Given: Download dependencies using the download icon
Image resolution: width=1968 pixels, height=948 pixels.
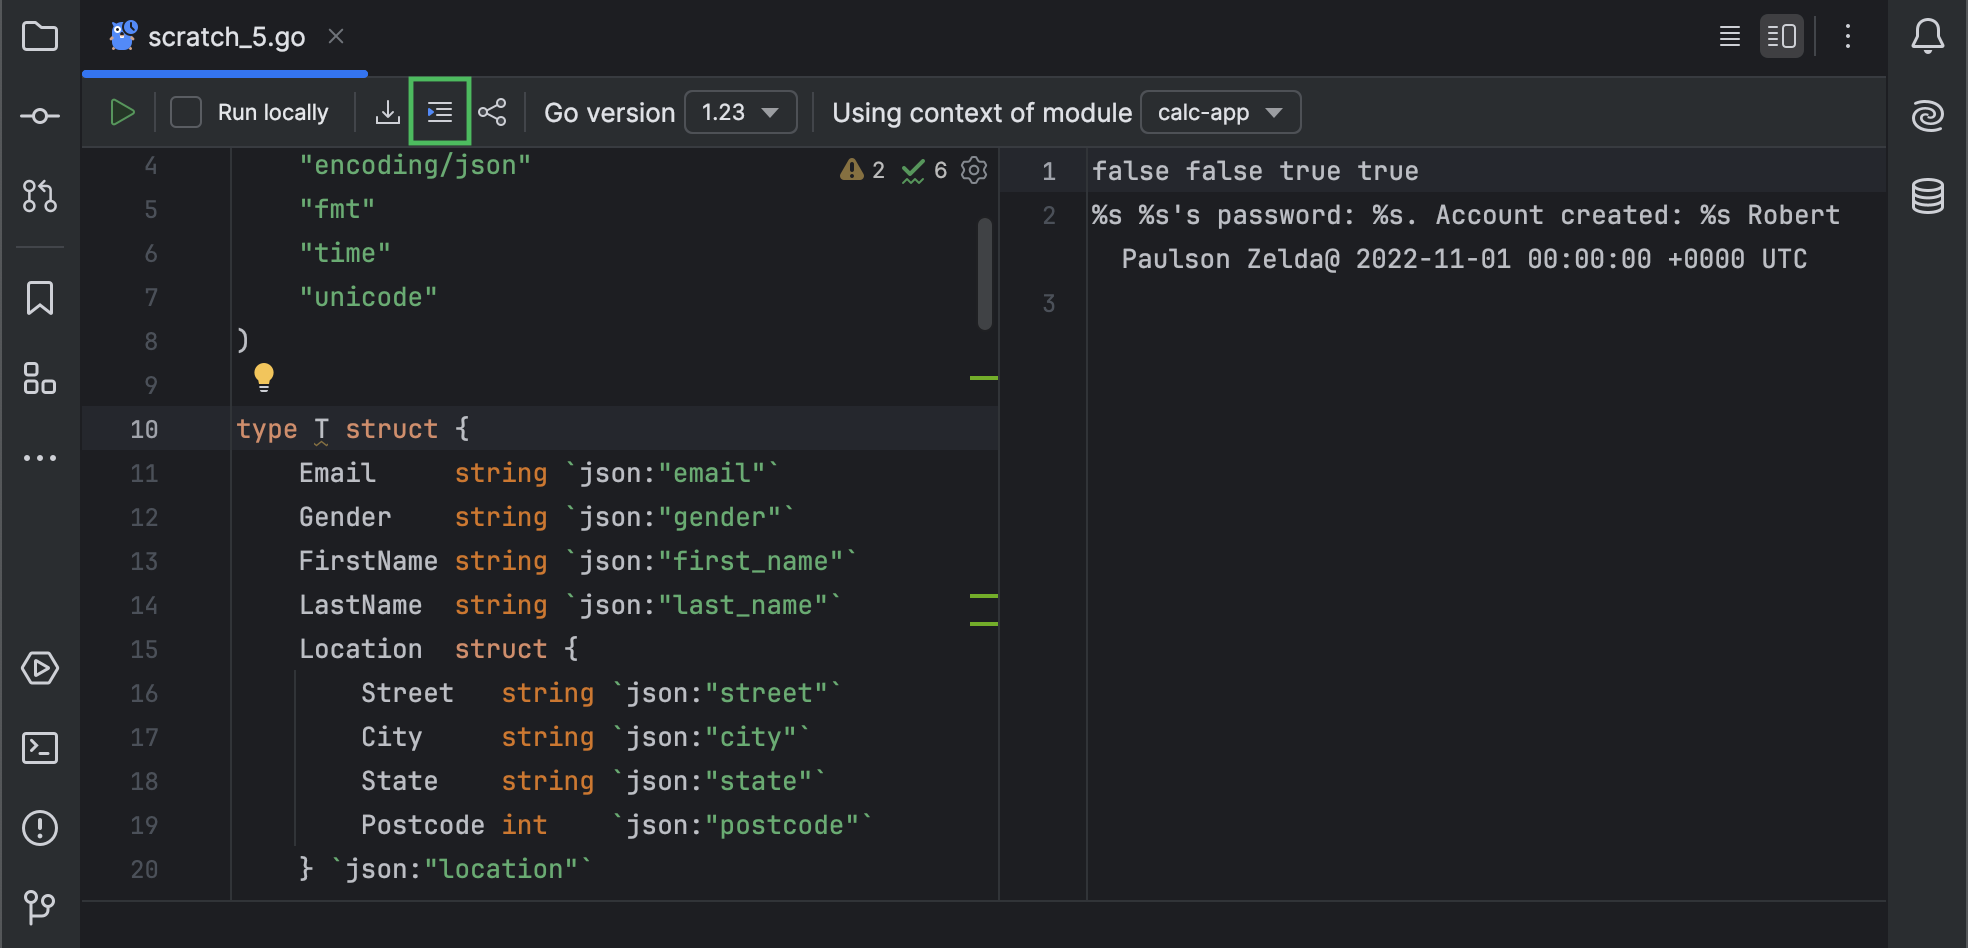Looking at the screenshot, I should click(388, 112).
